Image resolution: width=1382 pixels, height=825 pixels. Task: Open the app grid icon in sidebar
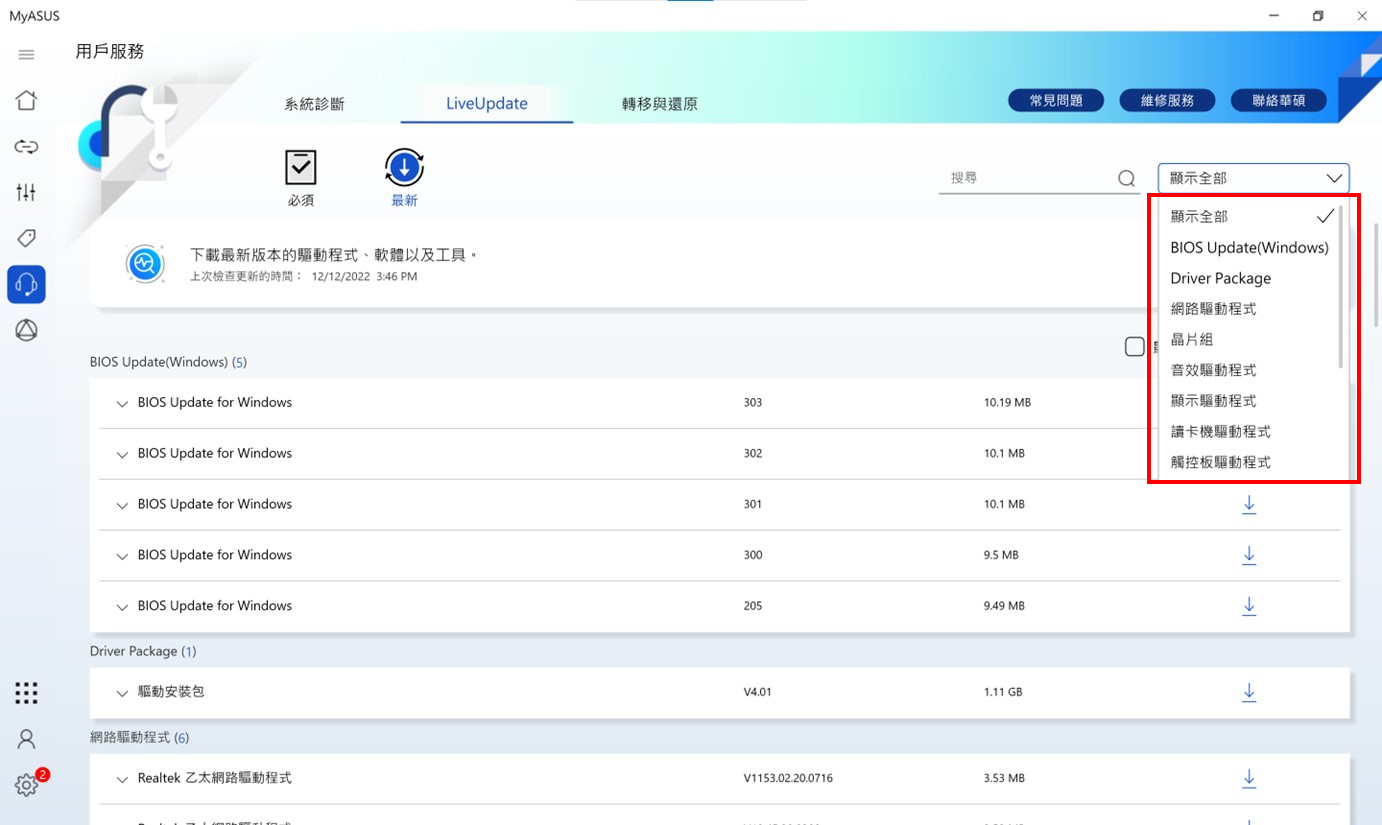26,693
